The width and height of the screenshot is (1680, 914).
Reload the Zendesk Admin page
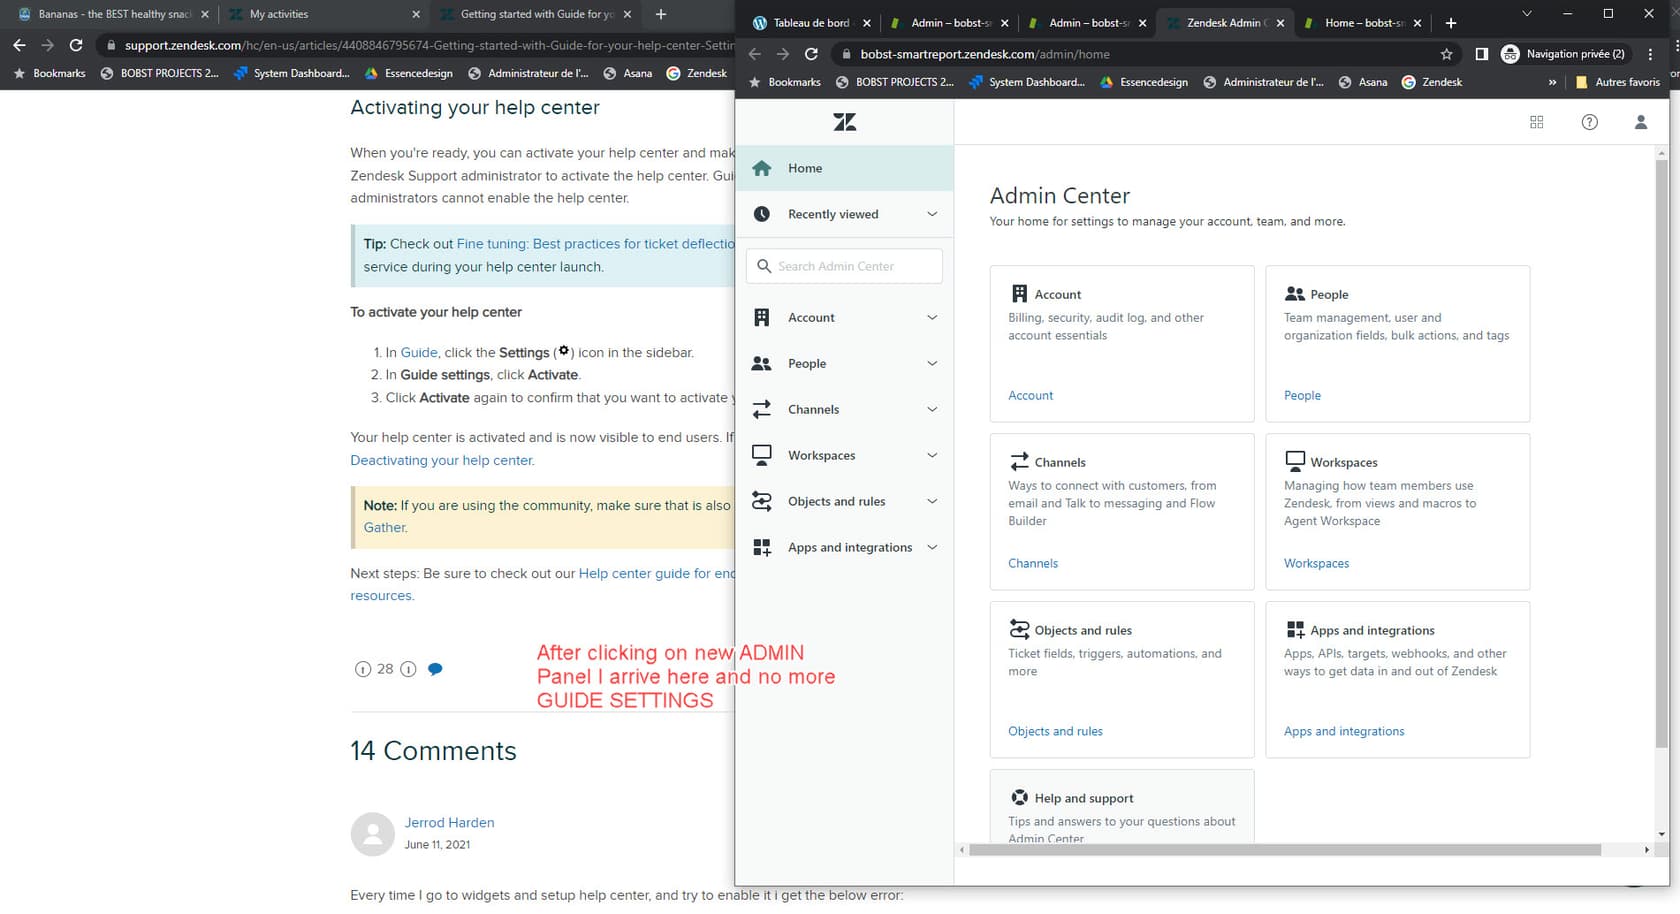click(811, 54)
